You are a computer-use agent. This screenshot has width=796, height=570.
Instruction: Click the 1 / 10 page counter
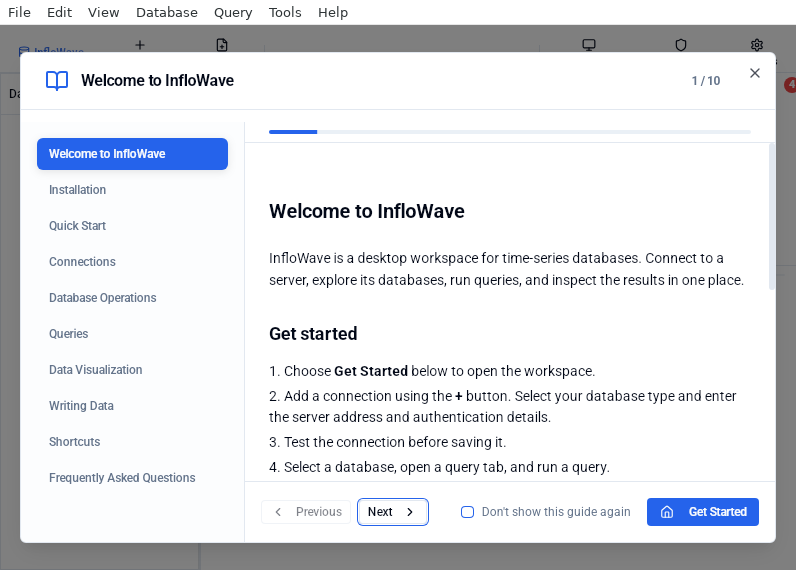pyautogui.click(x=706, y=81)
